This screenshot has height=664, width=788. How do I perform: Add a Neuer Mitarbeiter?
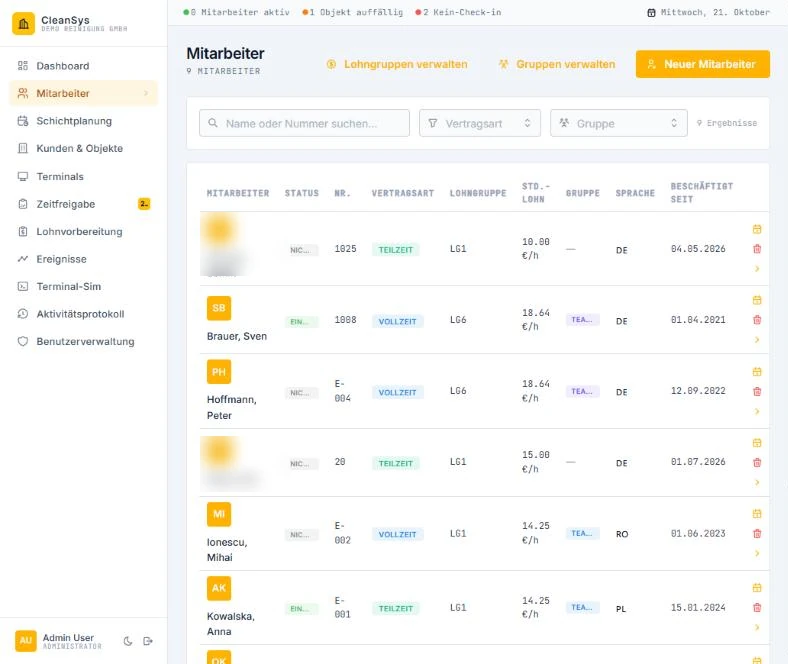[703, 64]
